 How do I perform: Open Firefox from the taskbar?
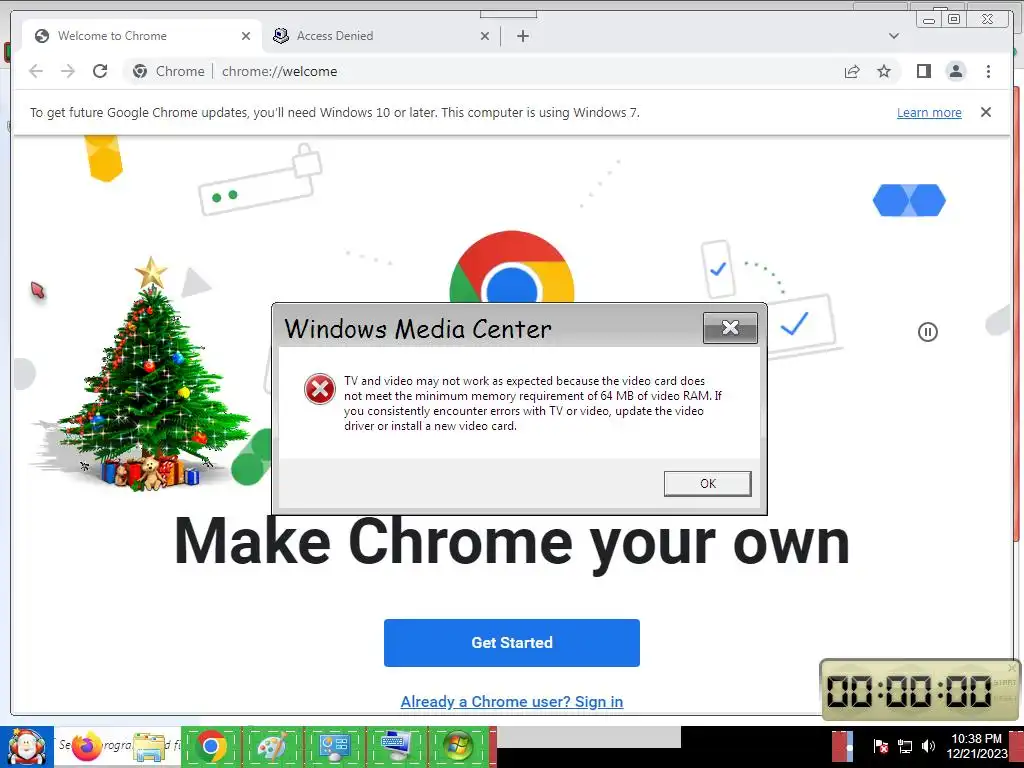click(x=87, y=747)
